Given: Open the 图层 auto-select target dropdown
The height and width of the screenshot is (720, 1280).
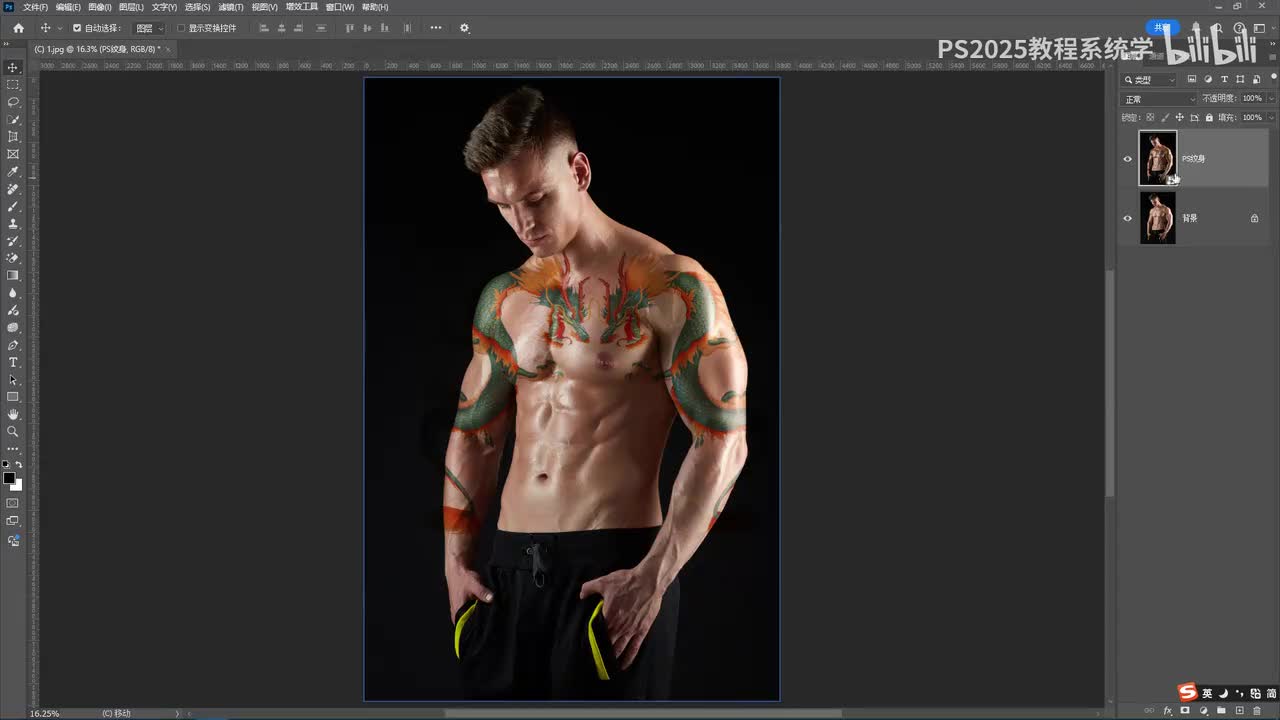Looking at the screenshot, I should pos(148,28).
